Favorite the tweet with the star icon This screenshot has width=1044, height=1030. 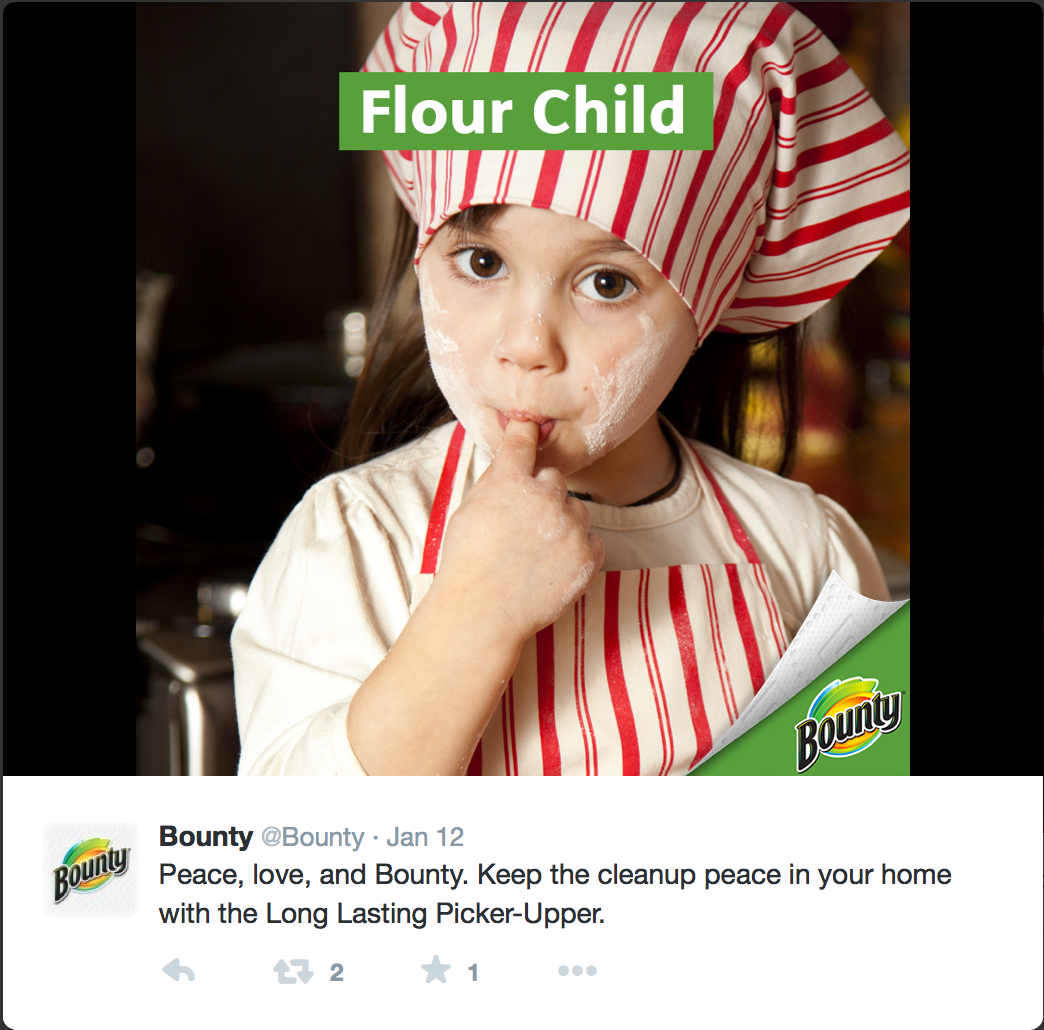pos(436,969)
